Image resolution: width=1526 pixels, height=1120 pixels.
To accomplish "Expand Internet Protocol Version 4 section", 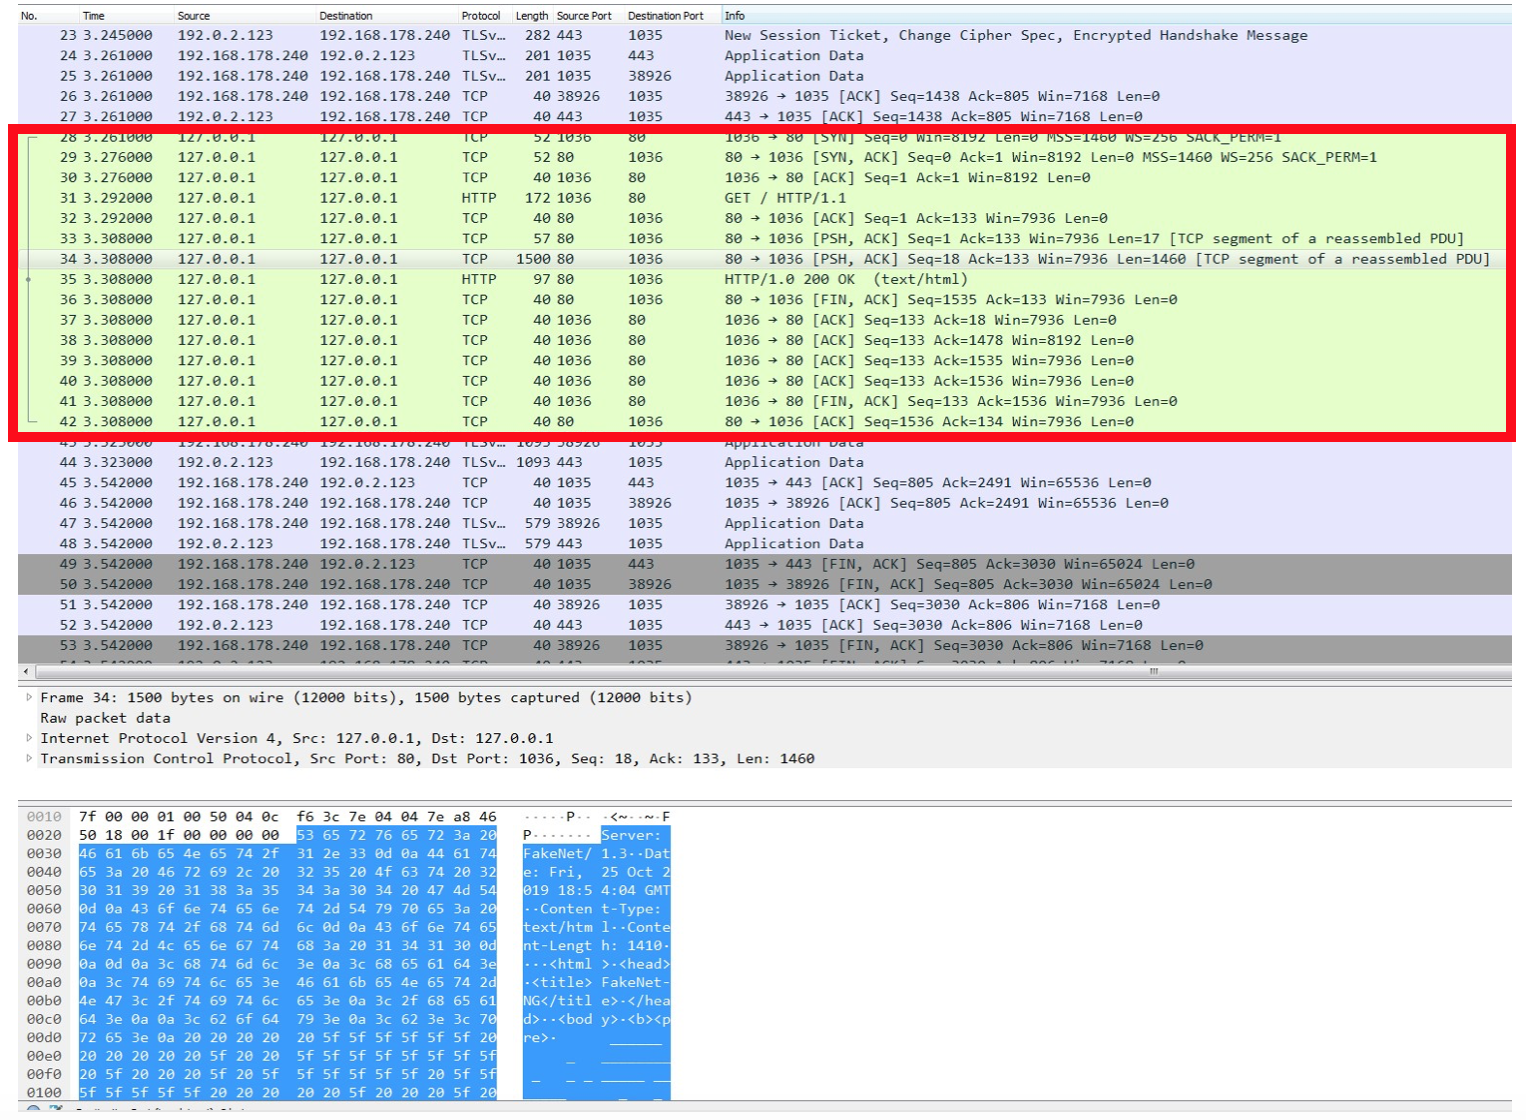I will click(x=28, y=738).
